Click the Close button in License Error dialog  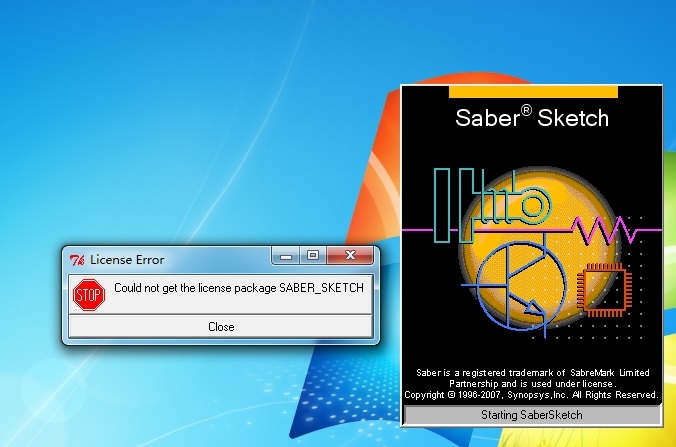[x=220, y=326]
